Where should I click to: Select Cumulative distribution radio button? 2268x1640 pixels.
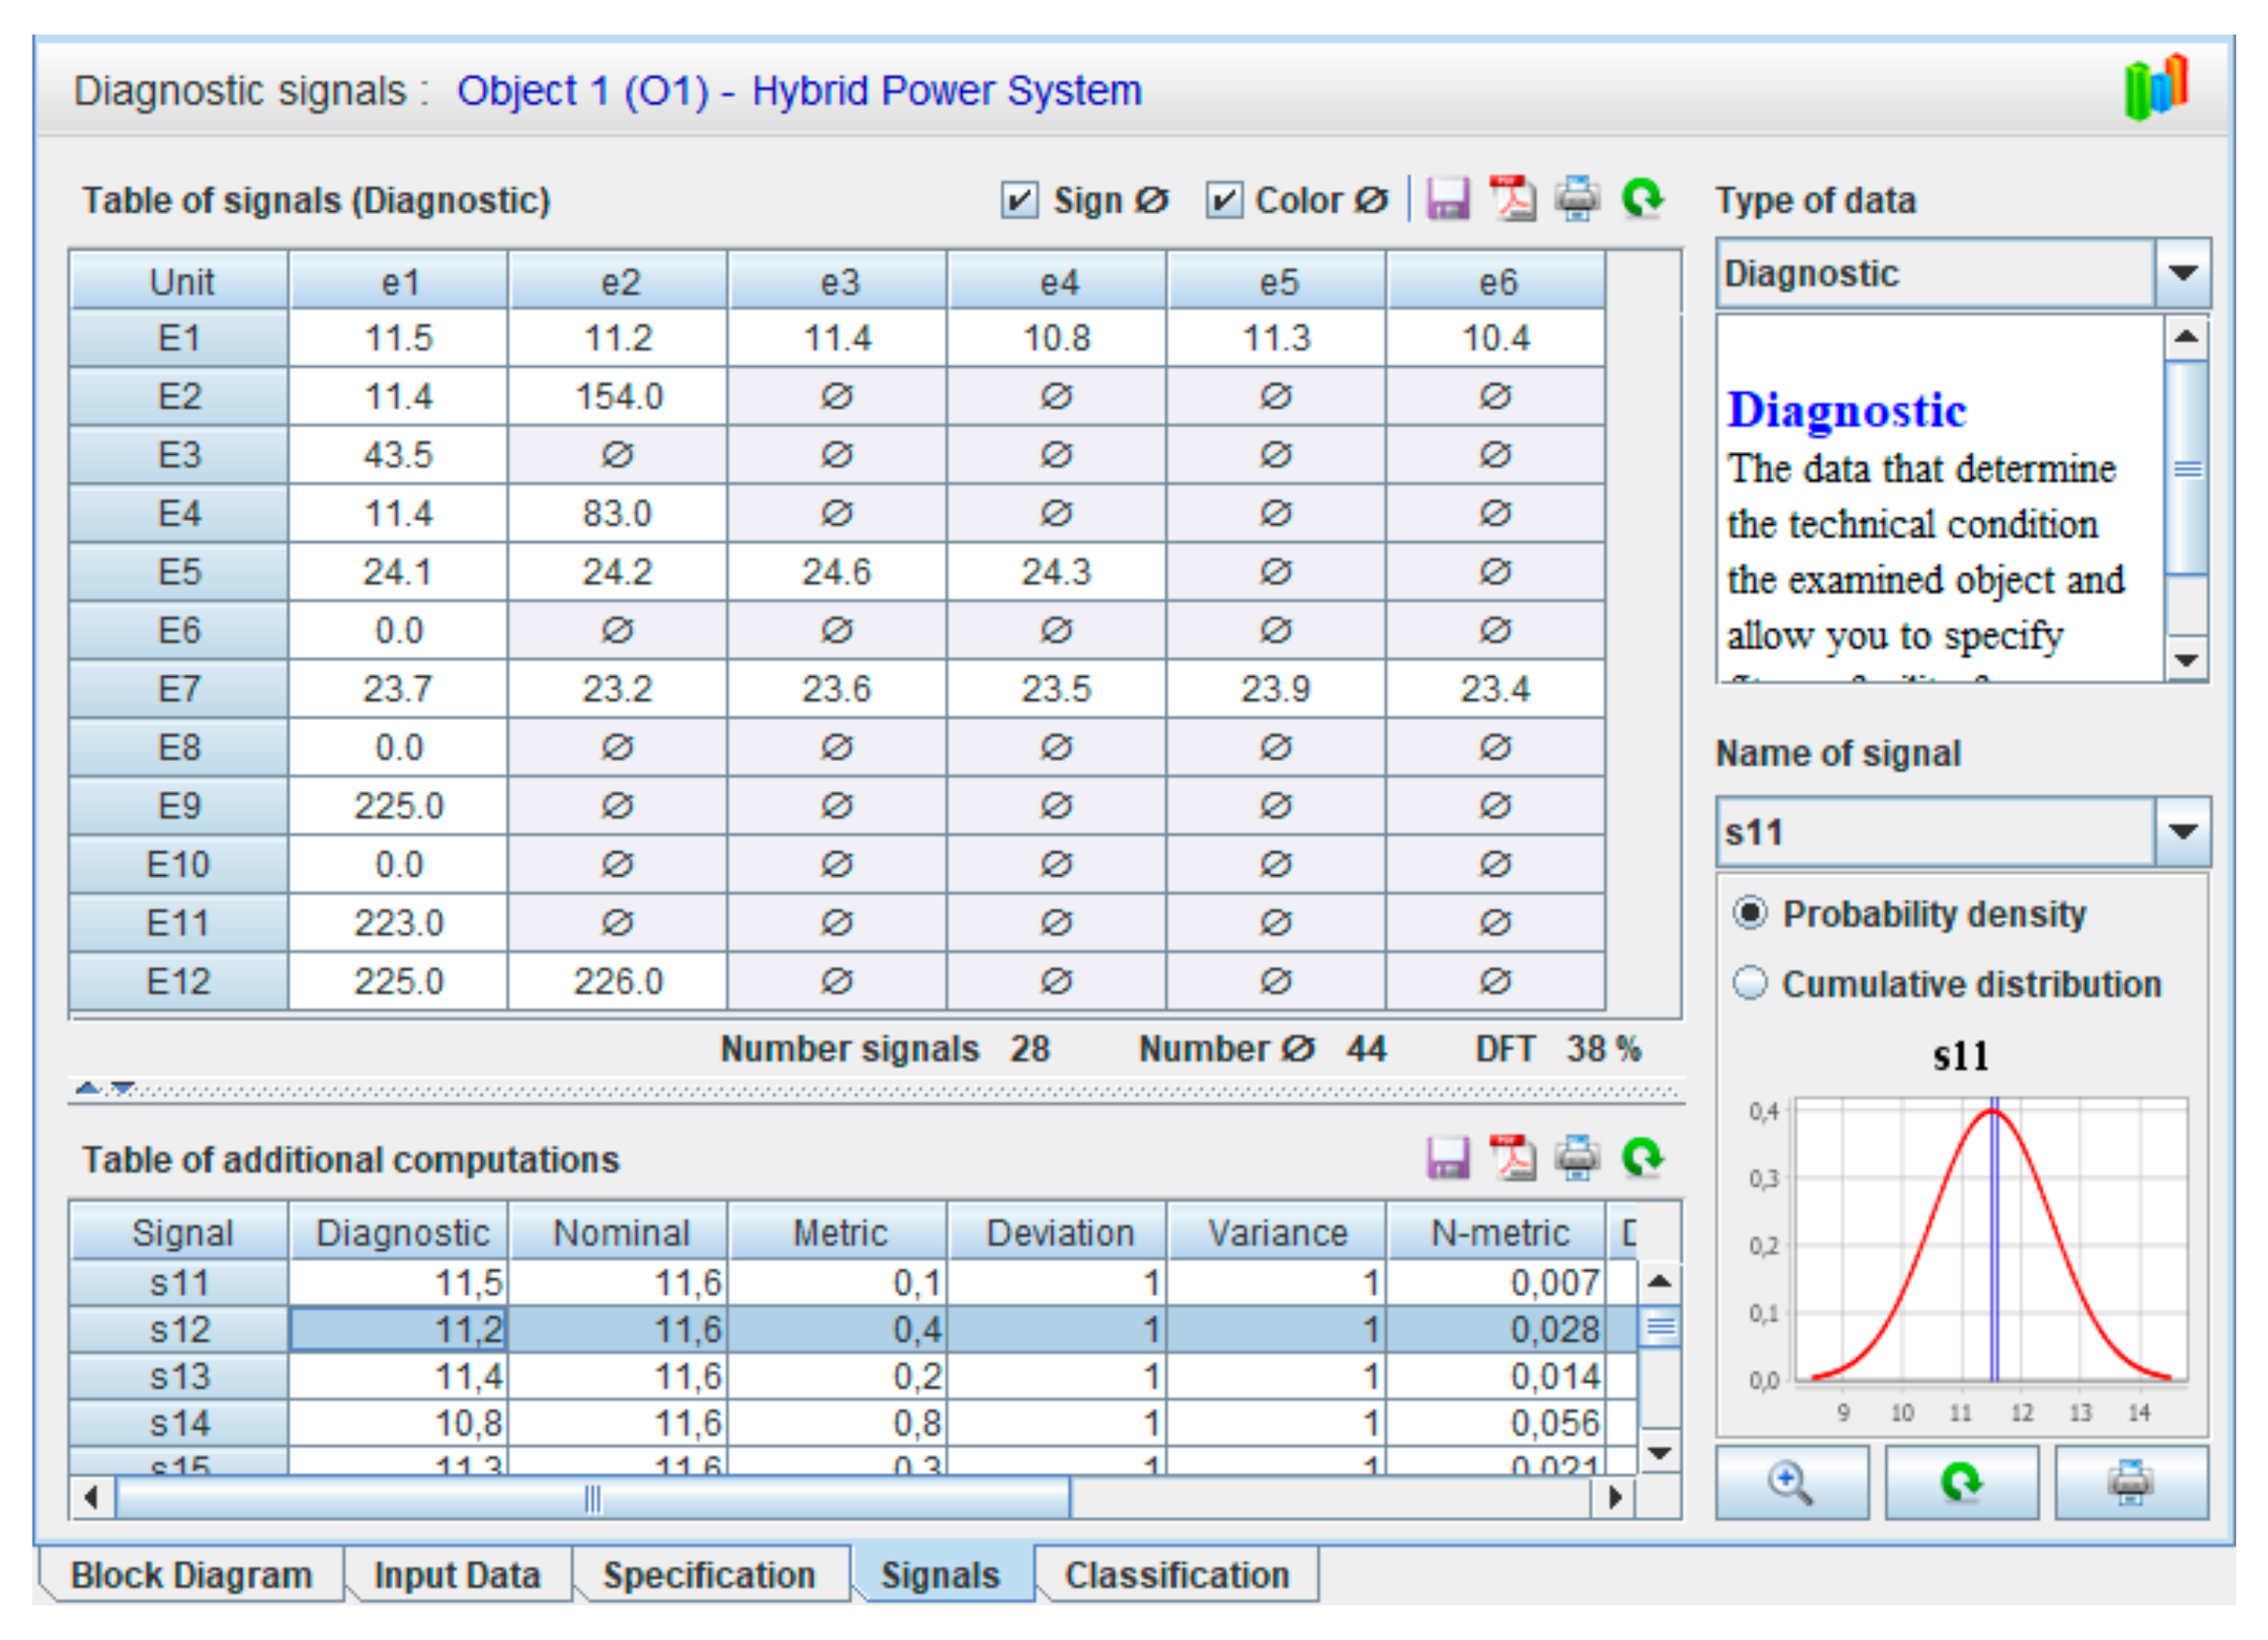click(x=1750, y=983)
